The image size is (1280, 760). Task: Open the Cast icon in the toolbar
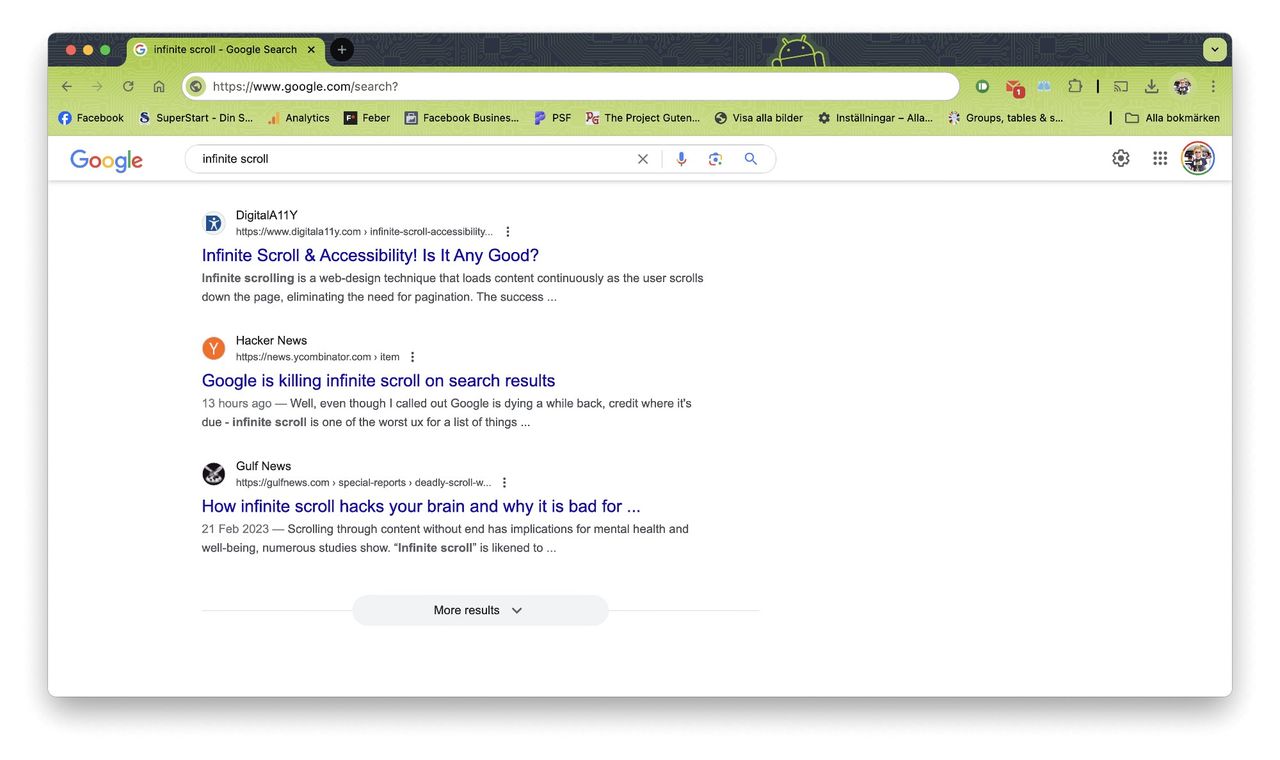point(1120,86)
